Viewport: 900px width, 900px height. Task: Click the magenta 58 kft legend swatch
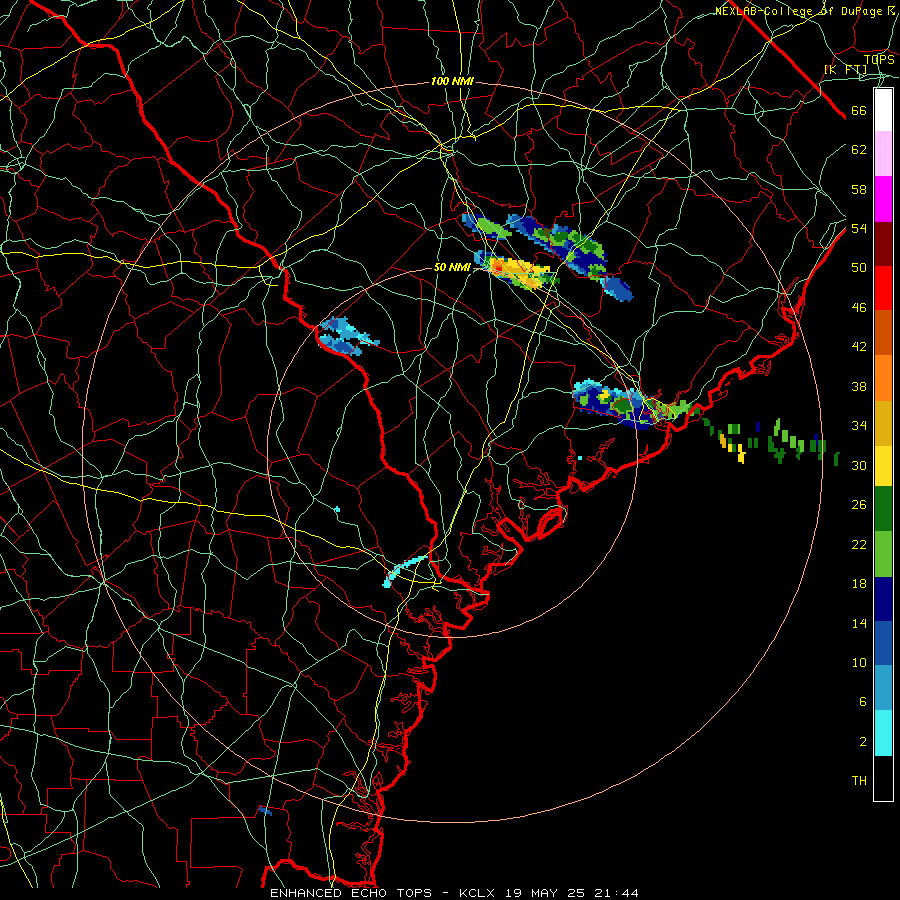[x=883, y=199]
